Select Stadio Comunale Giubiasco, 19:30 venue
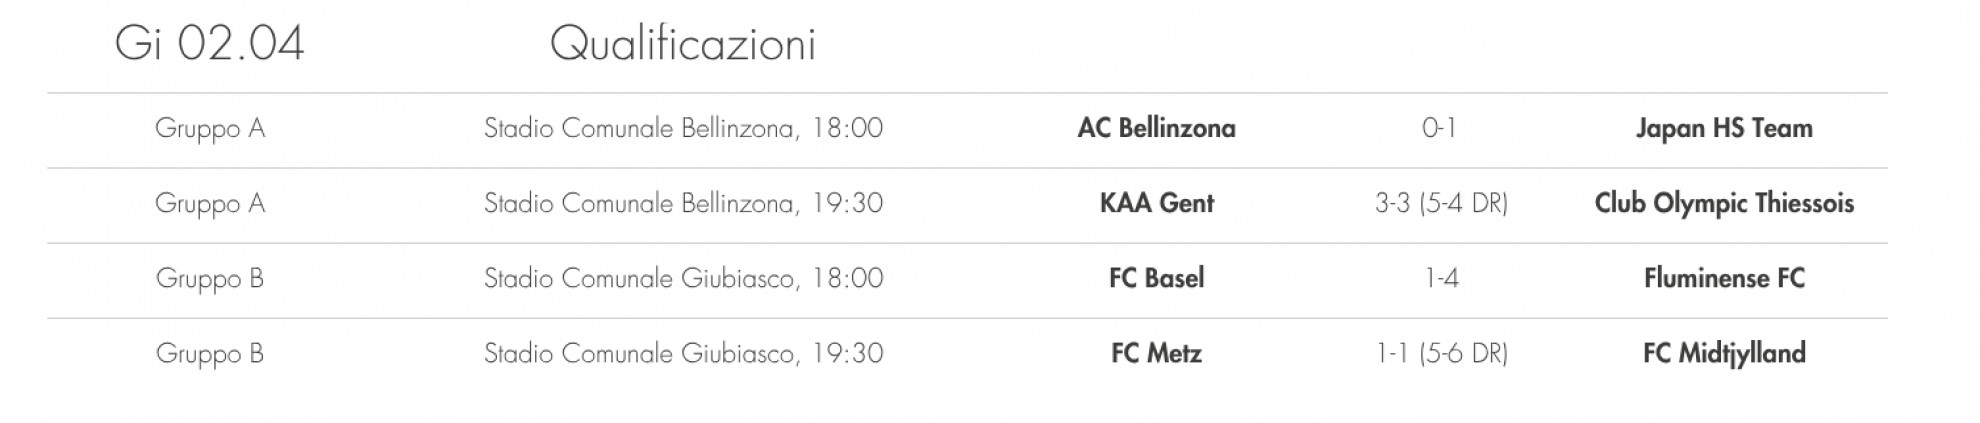 [x=683, y=353]
